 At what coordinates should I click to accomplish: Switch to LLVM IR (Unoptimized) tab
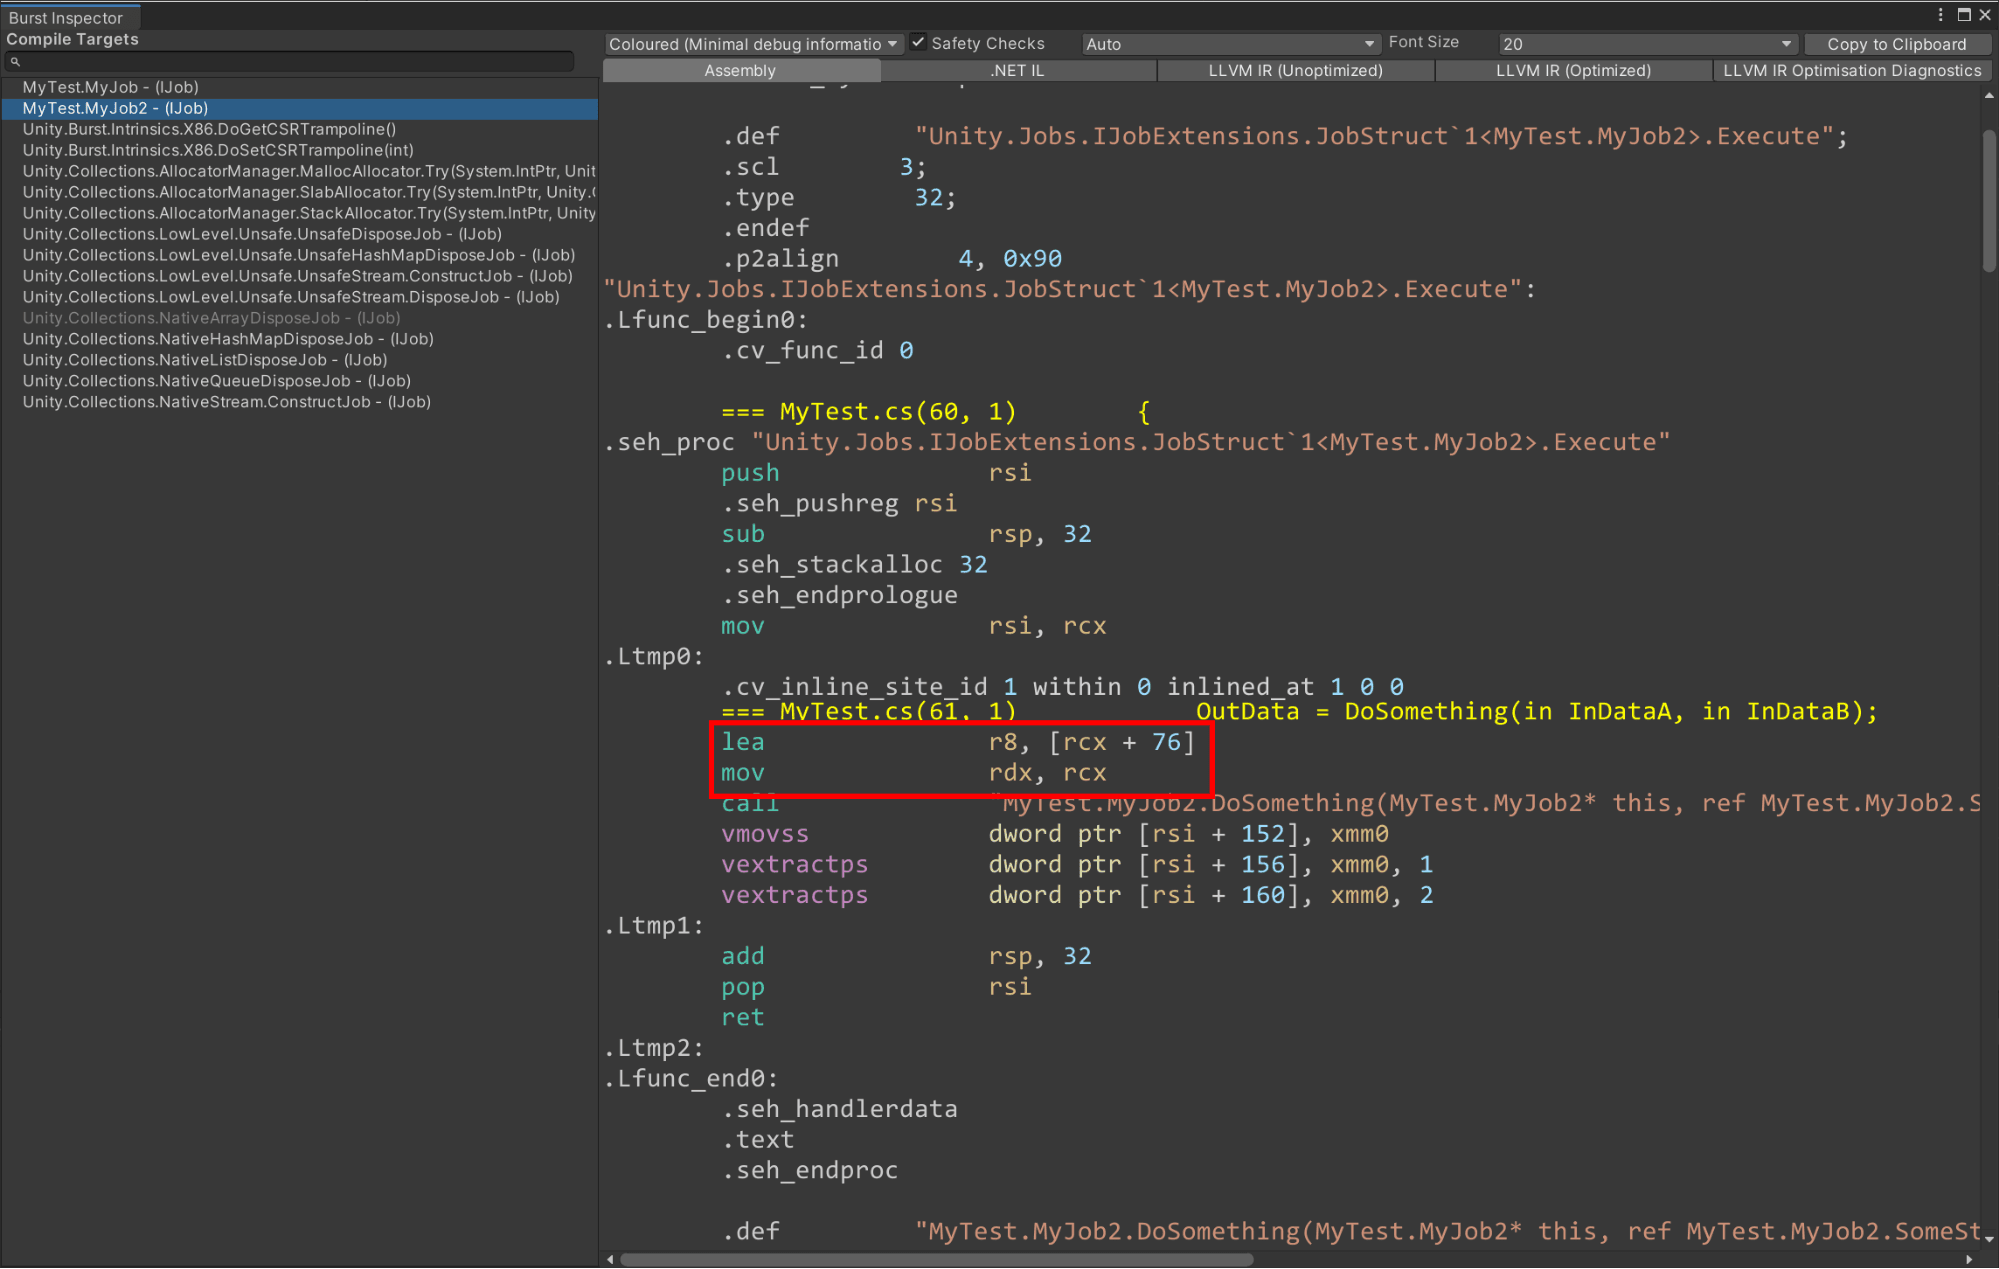coord(1295,70)
